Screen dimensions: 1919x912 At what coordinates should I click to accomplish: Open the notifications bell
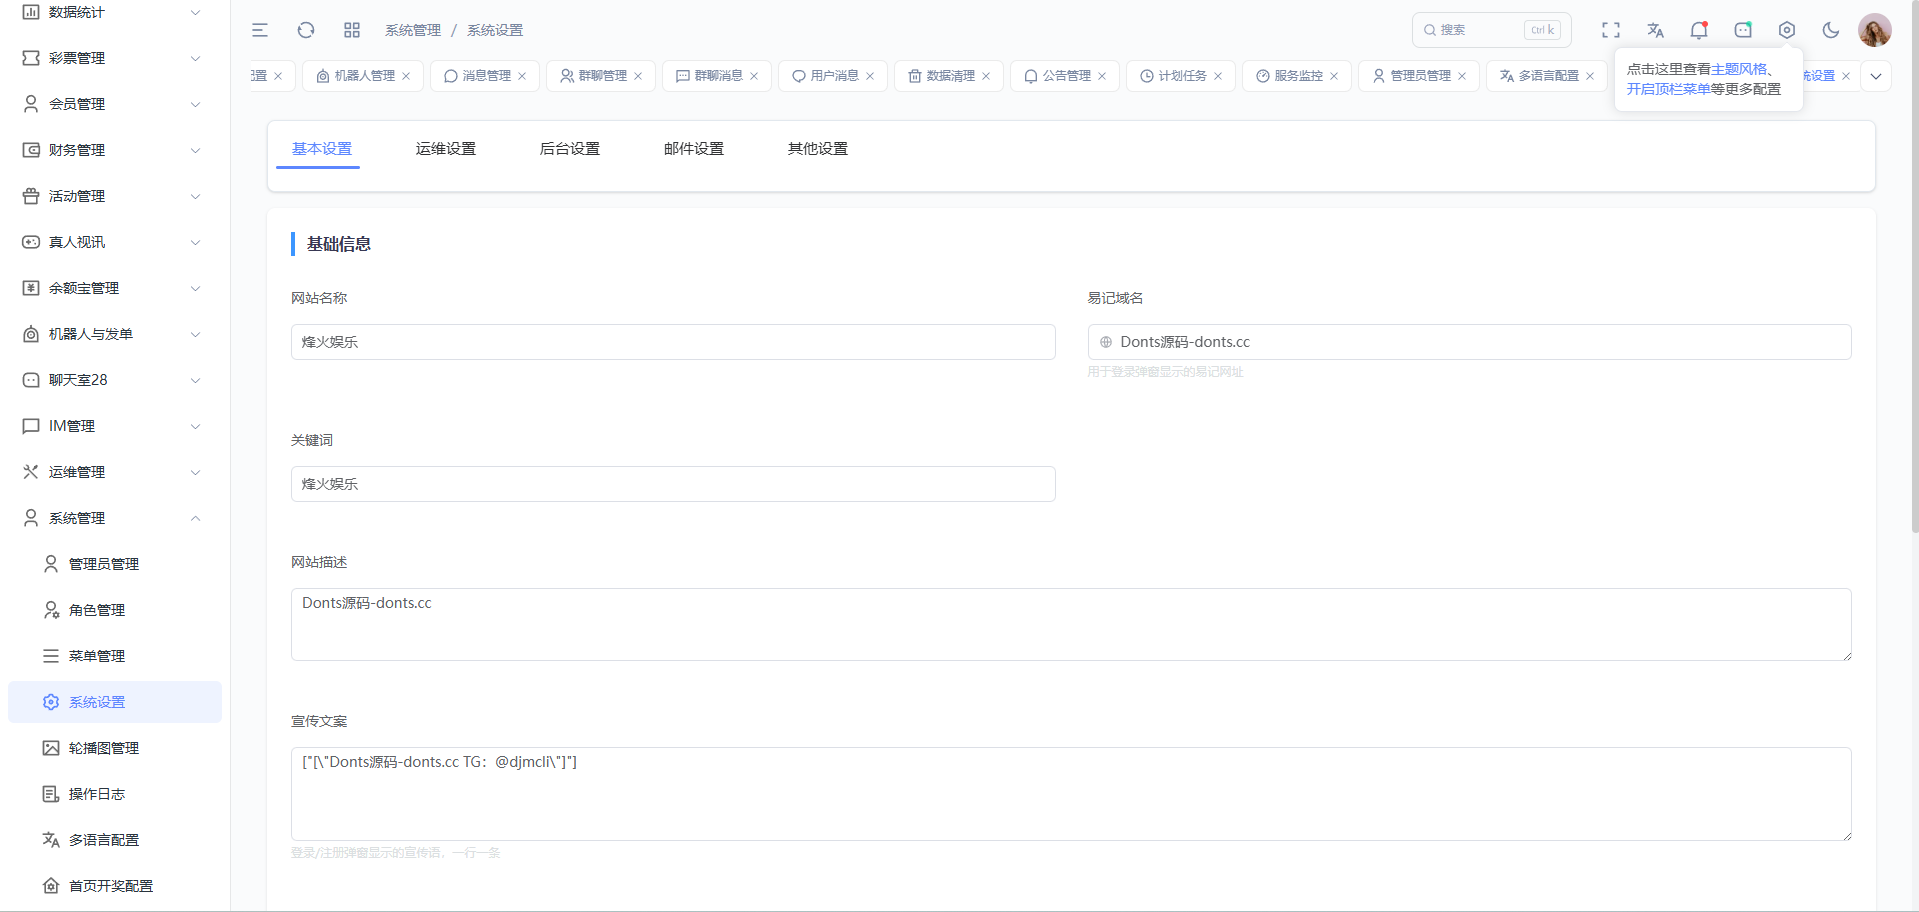(1699, 30)
